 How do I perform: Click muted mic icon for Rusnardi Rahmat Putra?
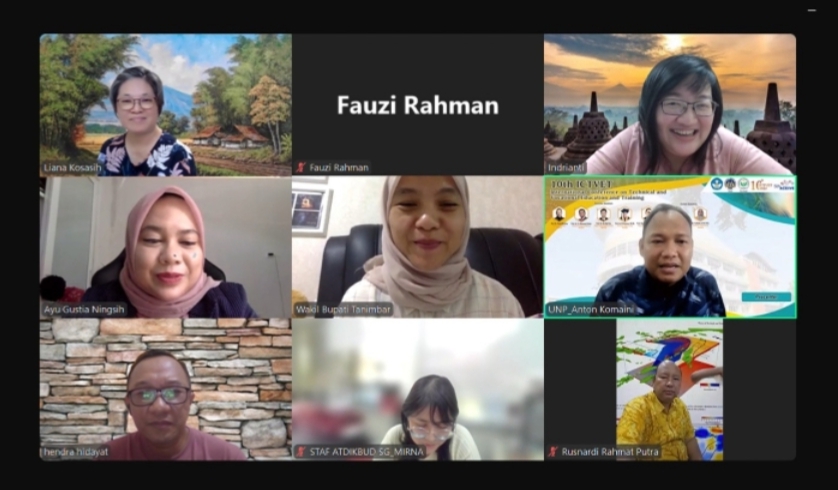pos(553,452)
